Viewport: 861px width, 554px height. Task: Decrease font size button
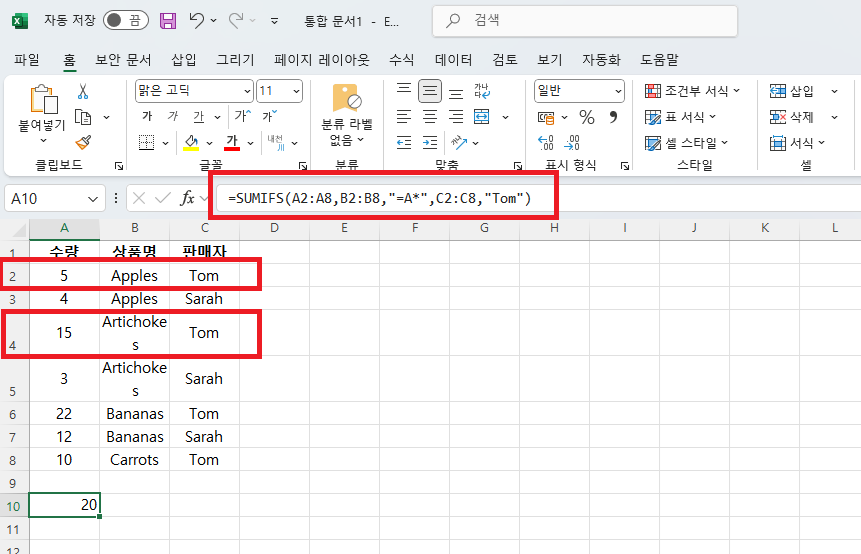click(x=270, y=116)
